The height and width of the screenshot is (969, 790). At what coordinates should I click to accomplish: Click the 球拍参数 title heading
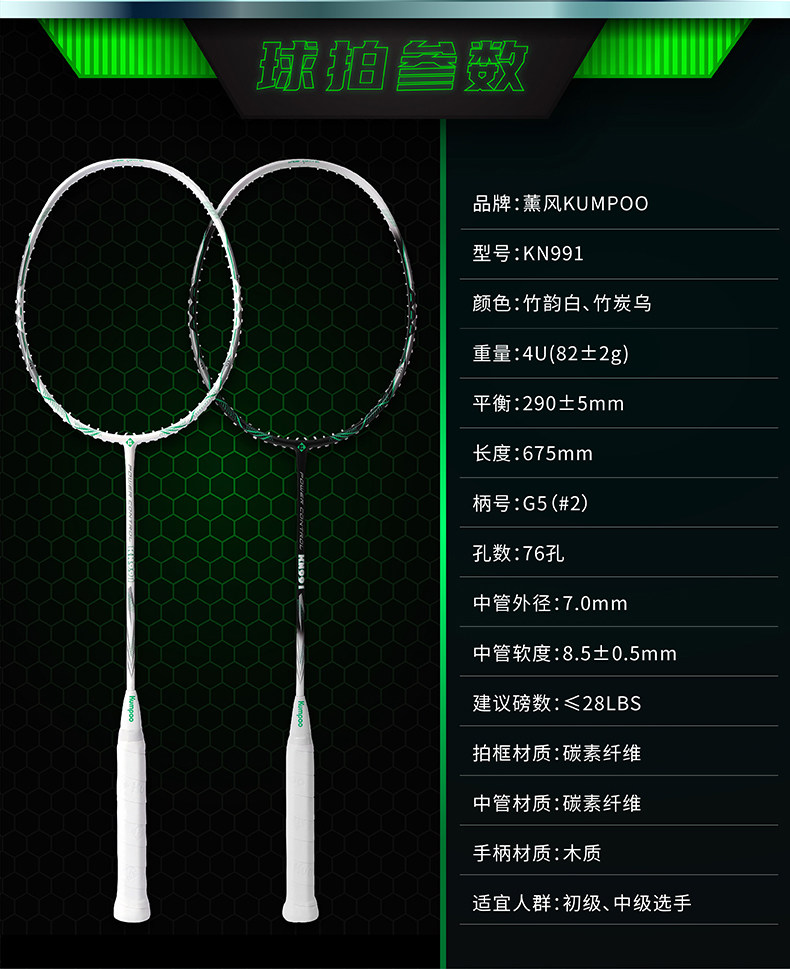click(392, 67)
